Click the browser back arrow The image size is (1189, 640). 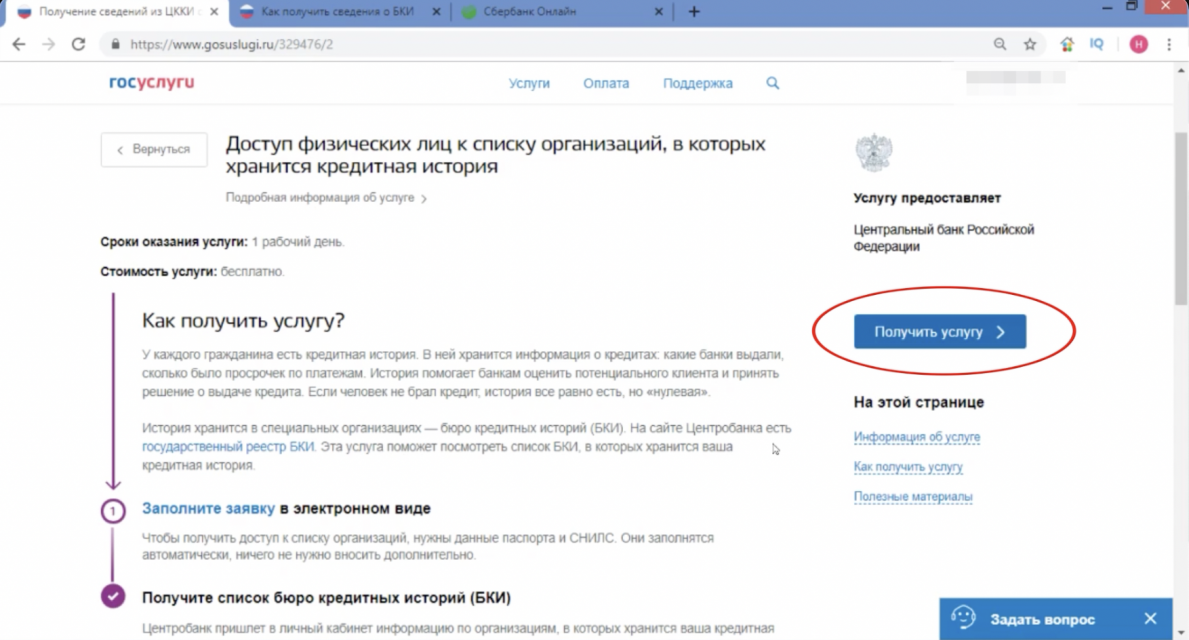point(18,44)
